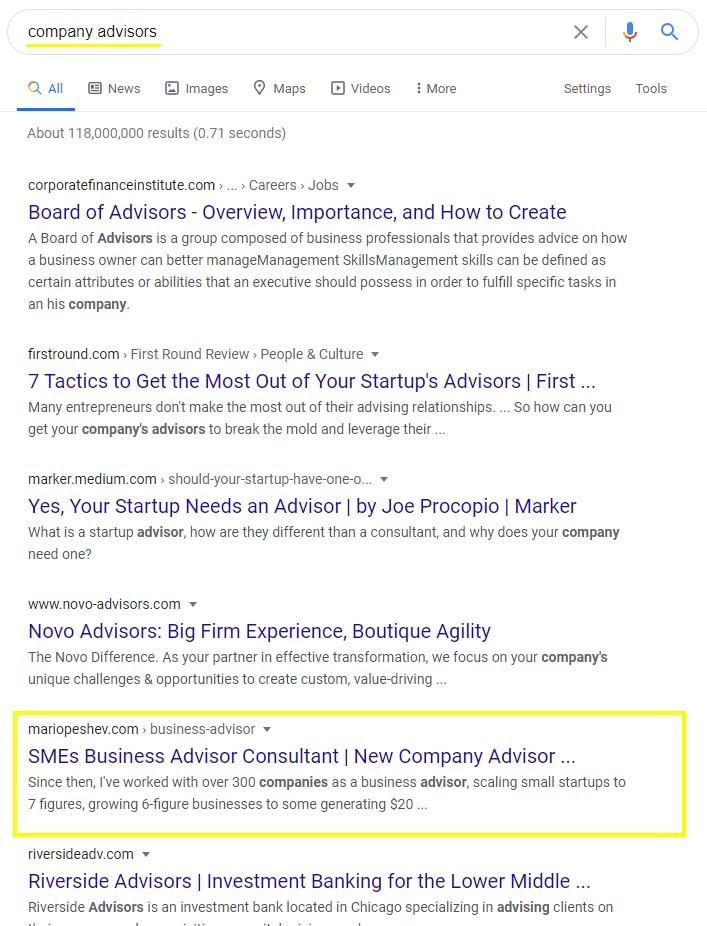Open SMEs Business Advisor Consultant link

(301, 756)
